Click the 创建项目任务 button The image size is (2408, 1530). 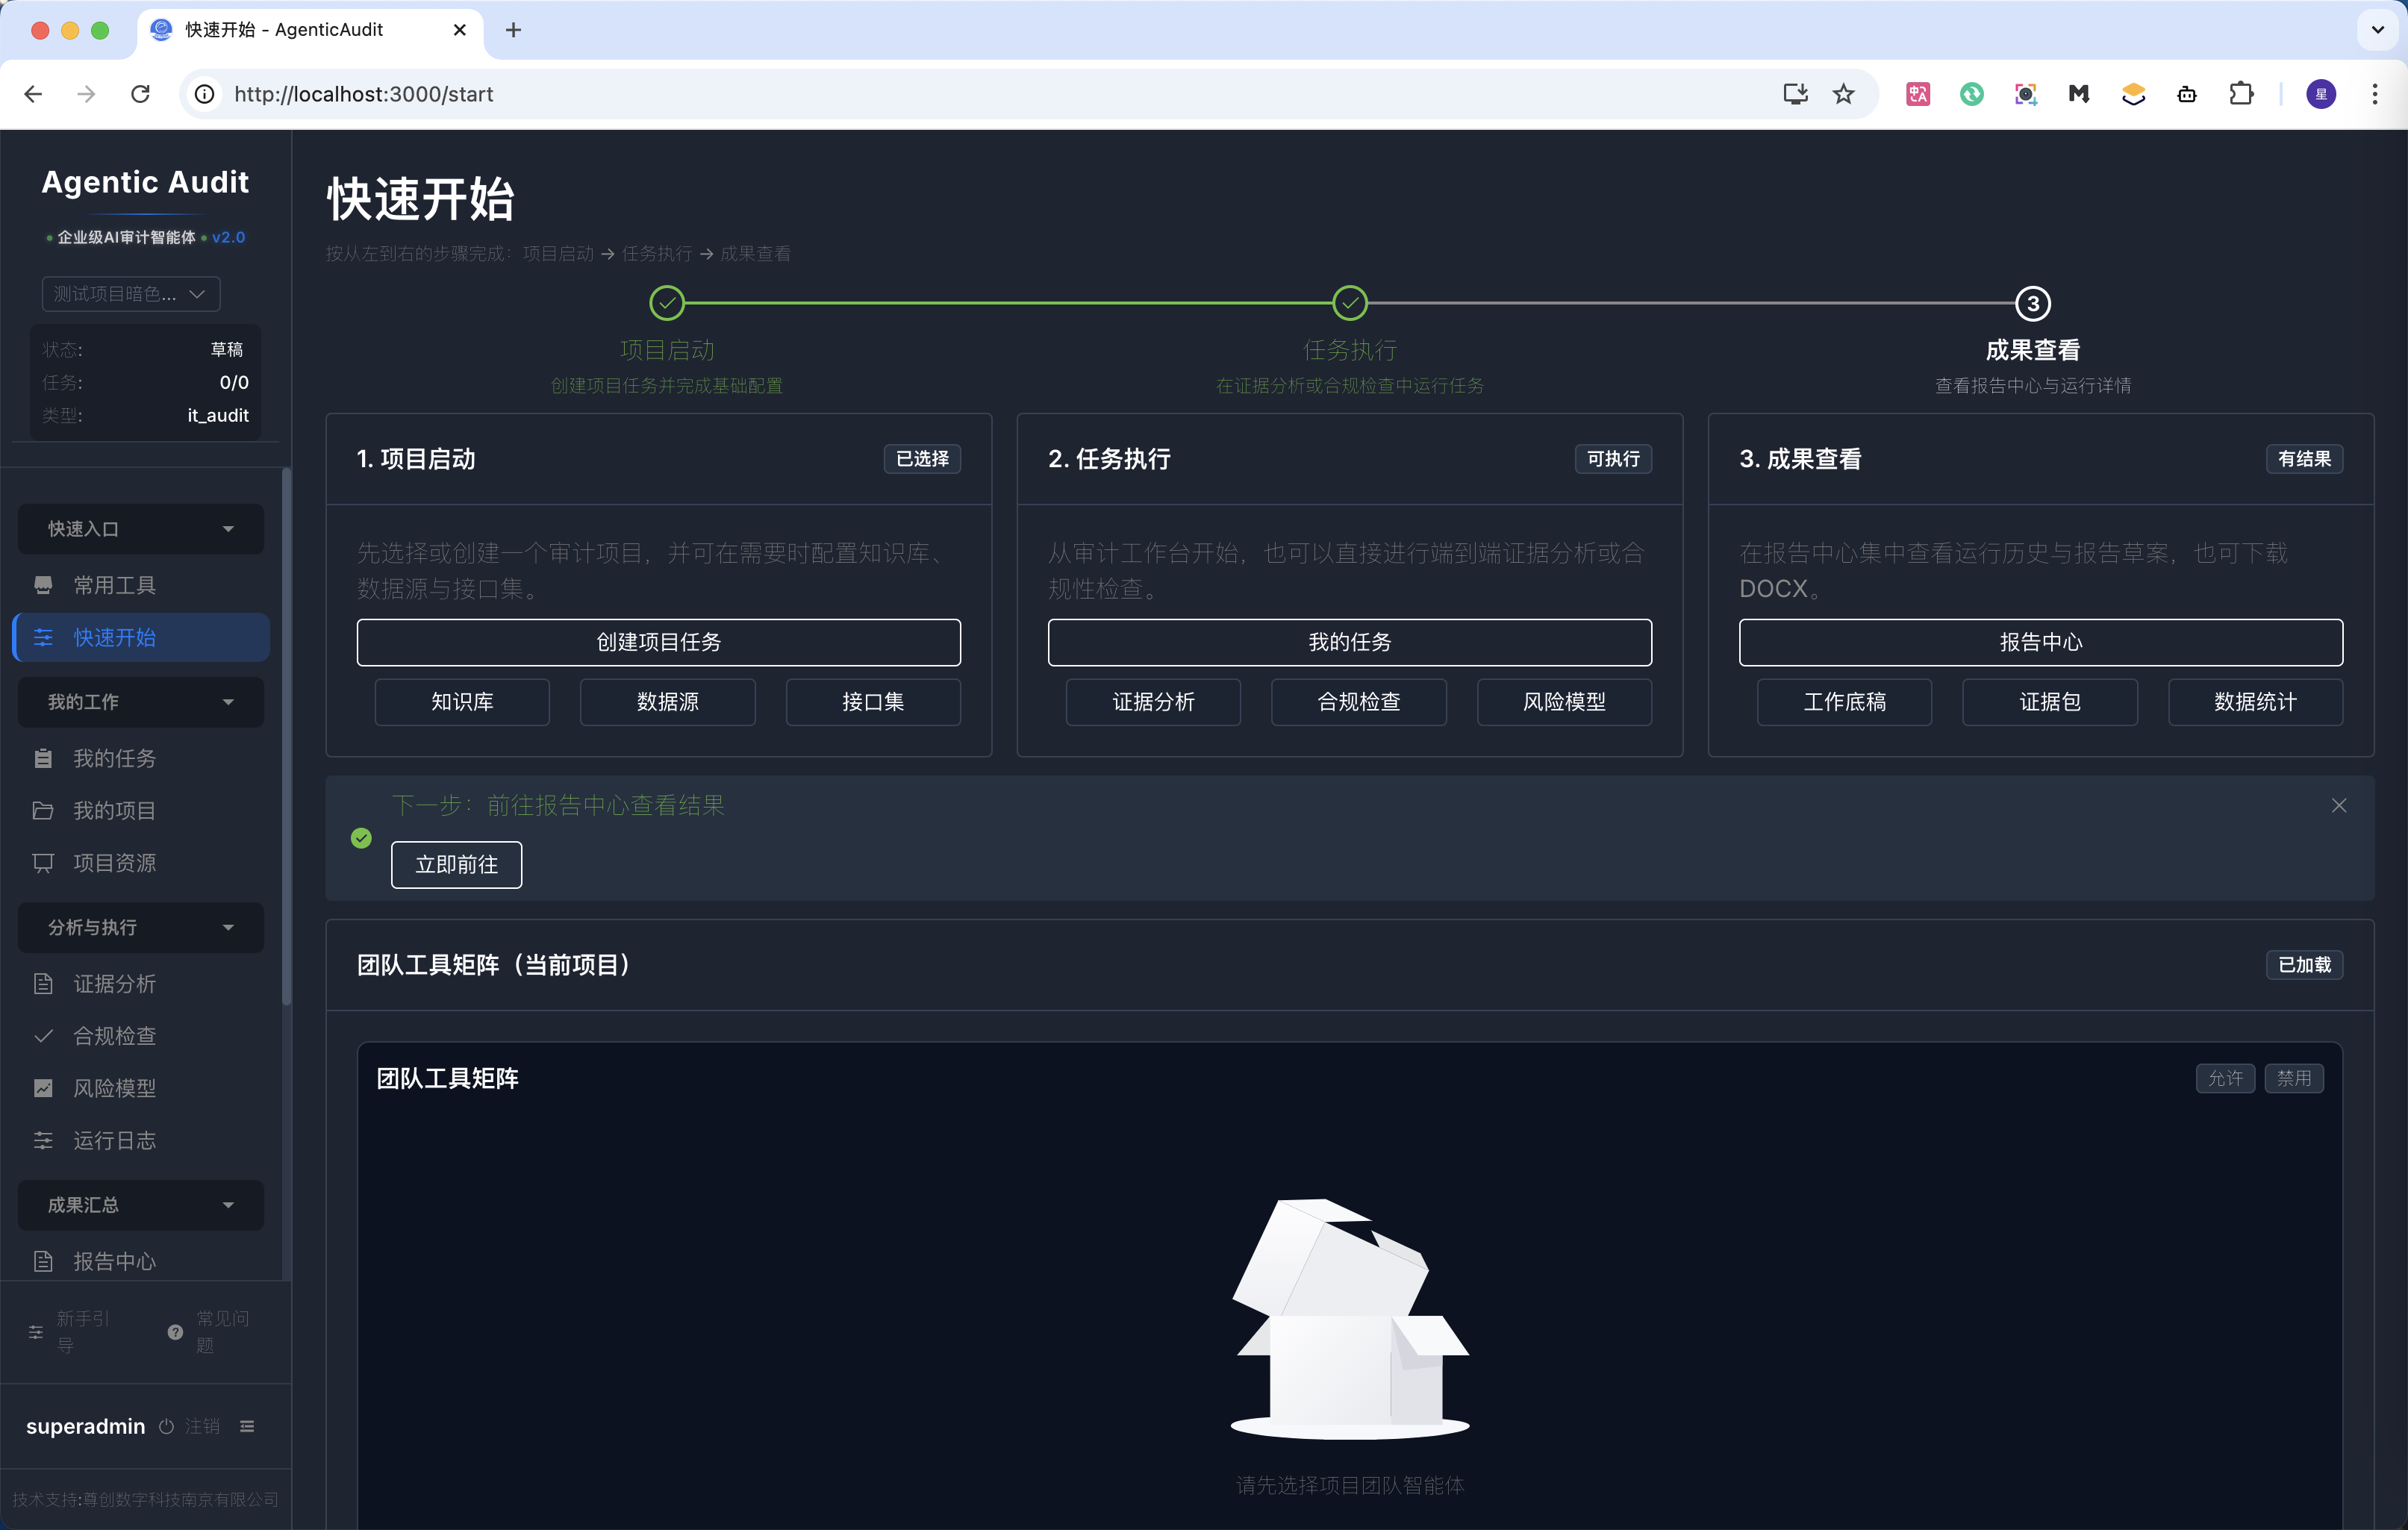pyautogui.click(x=658, y=642)
